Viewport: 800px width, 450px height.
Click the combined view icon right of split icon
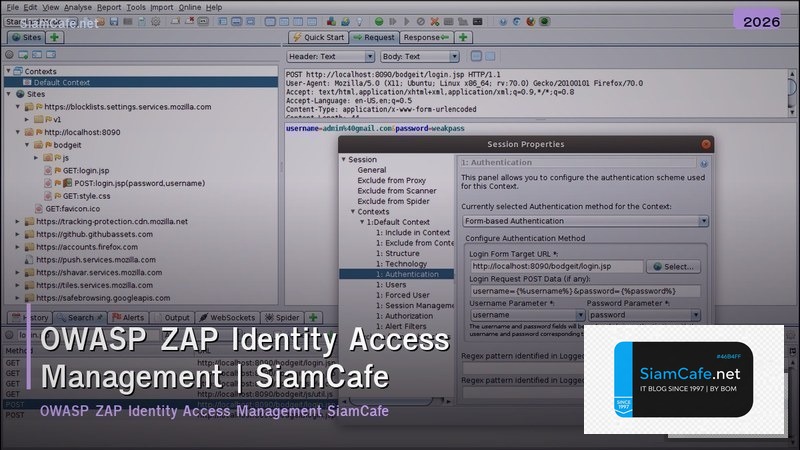[490, 56]
